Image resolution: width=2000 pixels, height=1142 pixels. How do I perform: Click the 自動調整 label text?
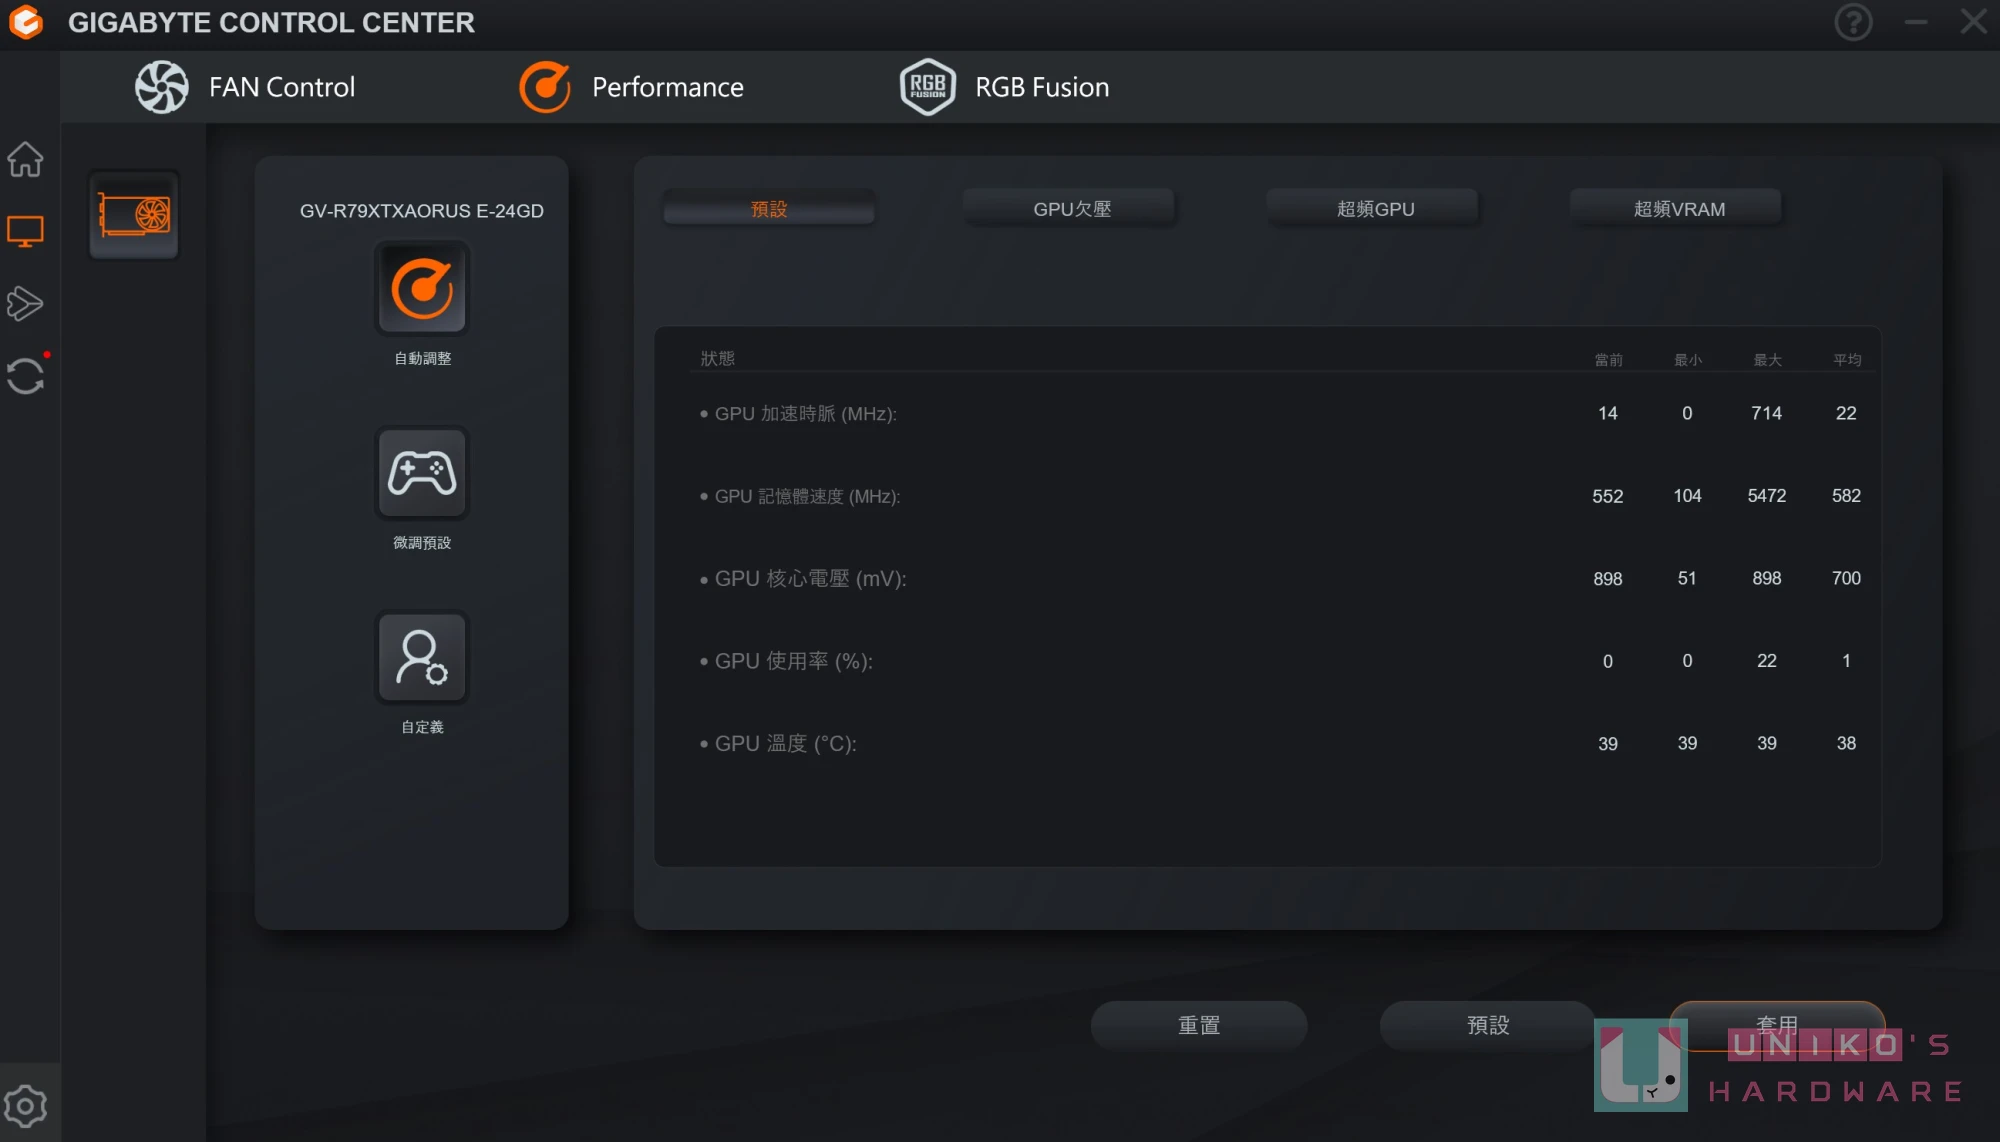[422, 358]
